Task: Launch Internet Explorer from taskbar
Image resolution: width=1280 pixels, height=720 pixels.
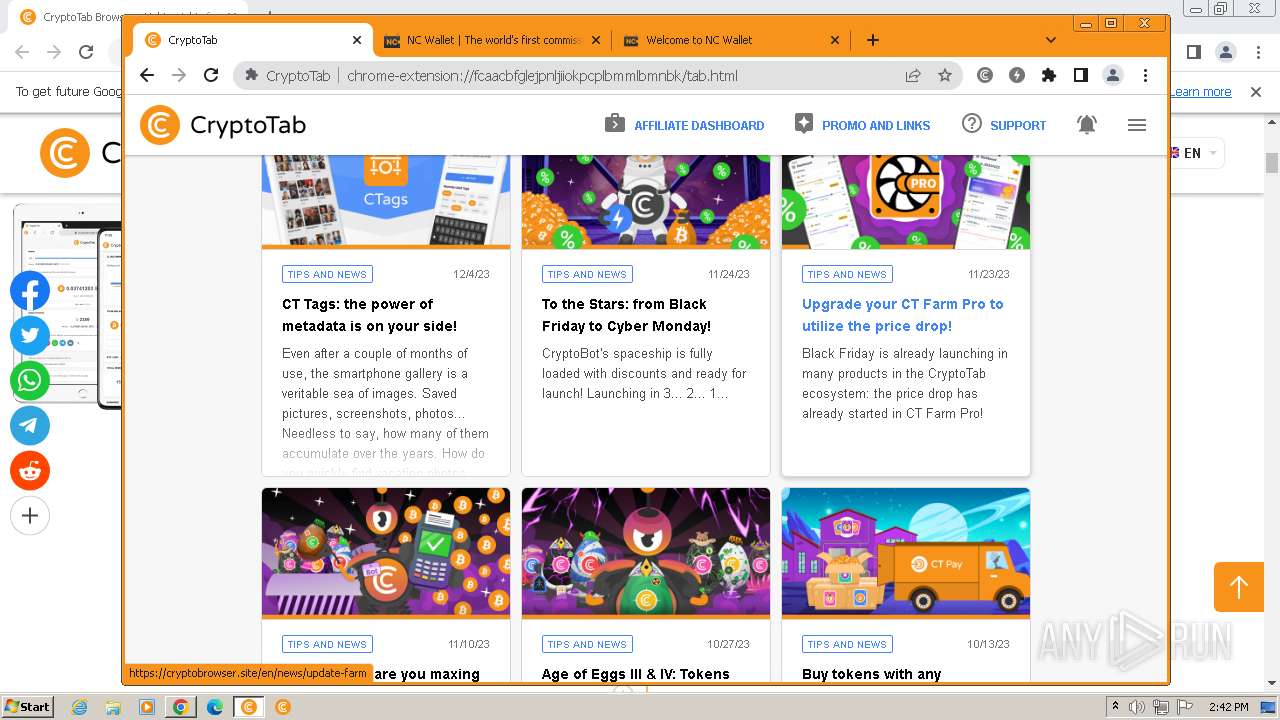Action: [x=80, y=707]
